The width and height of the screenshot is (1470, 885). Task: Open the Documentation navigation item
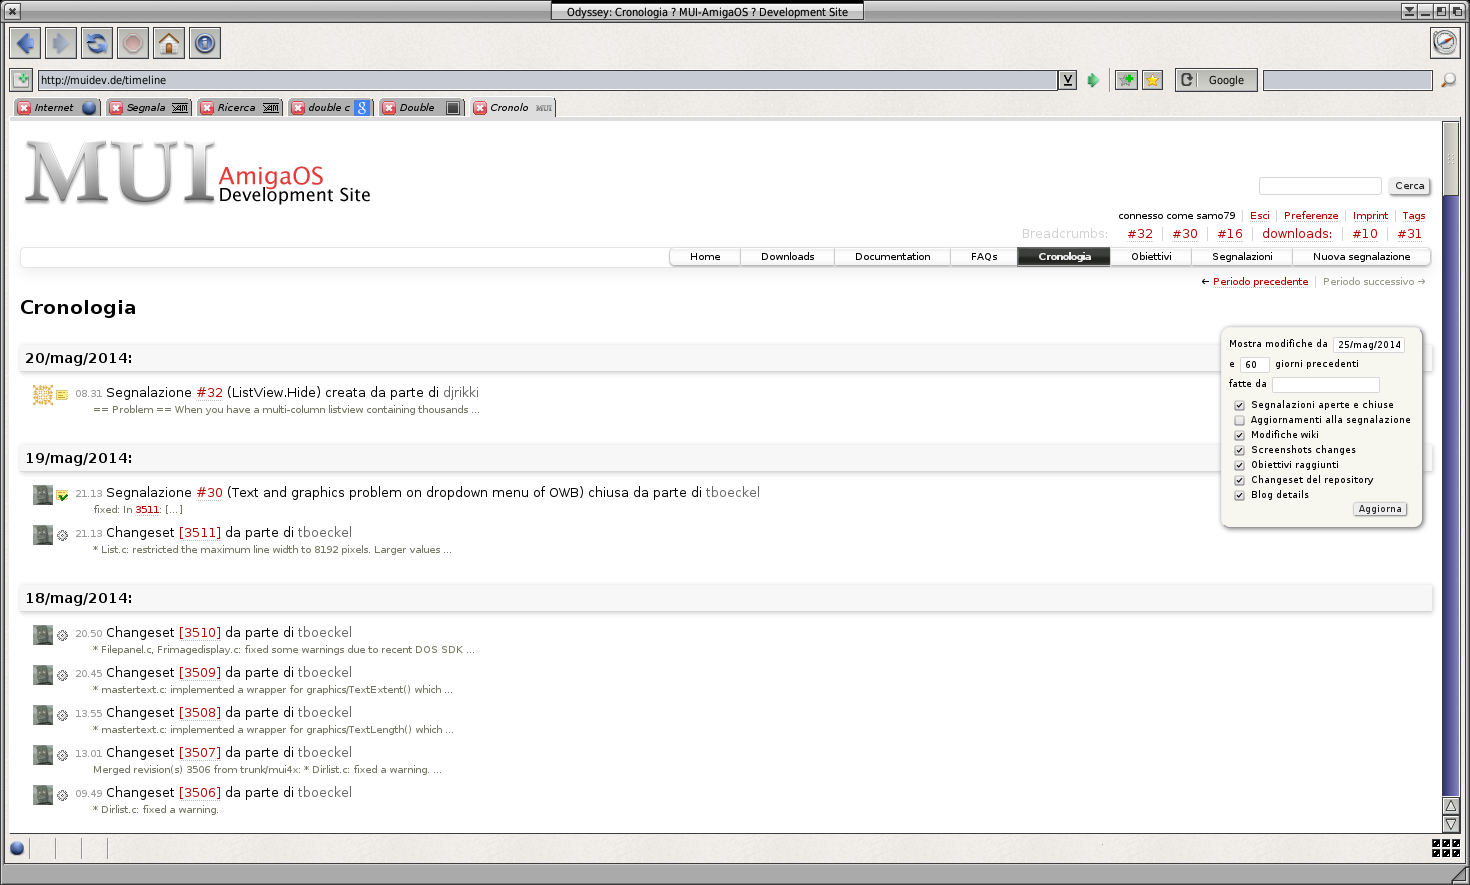pyautogui.click(x=893, y=257)
